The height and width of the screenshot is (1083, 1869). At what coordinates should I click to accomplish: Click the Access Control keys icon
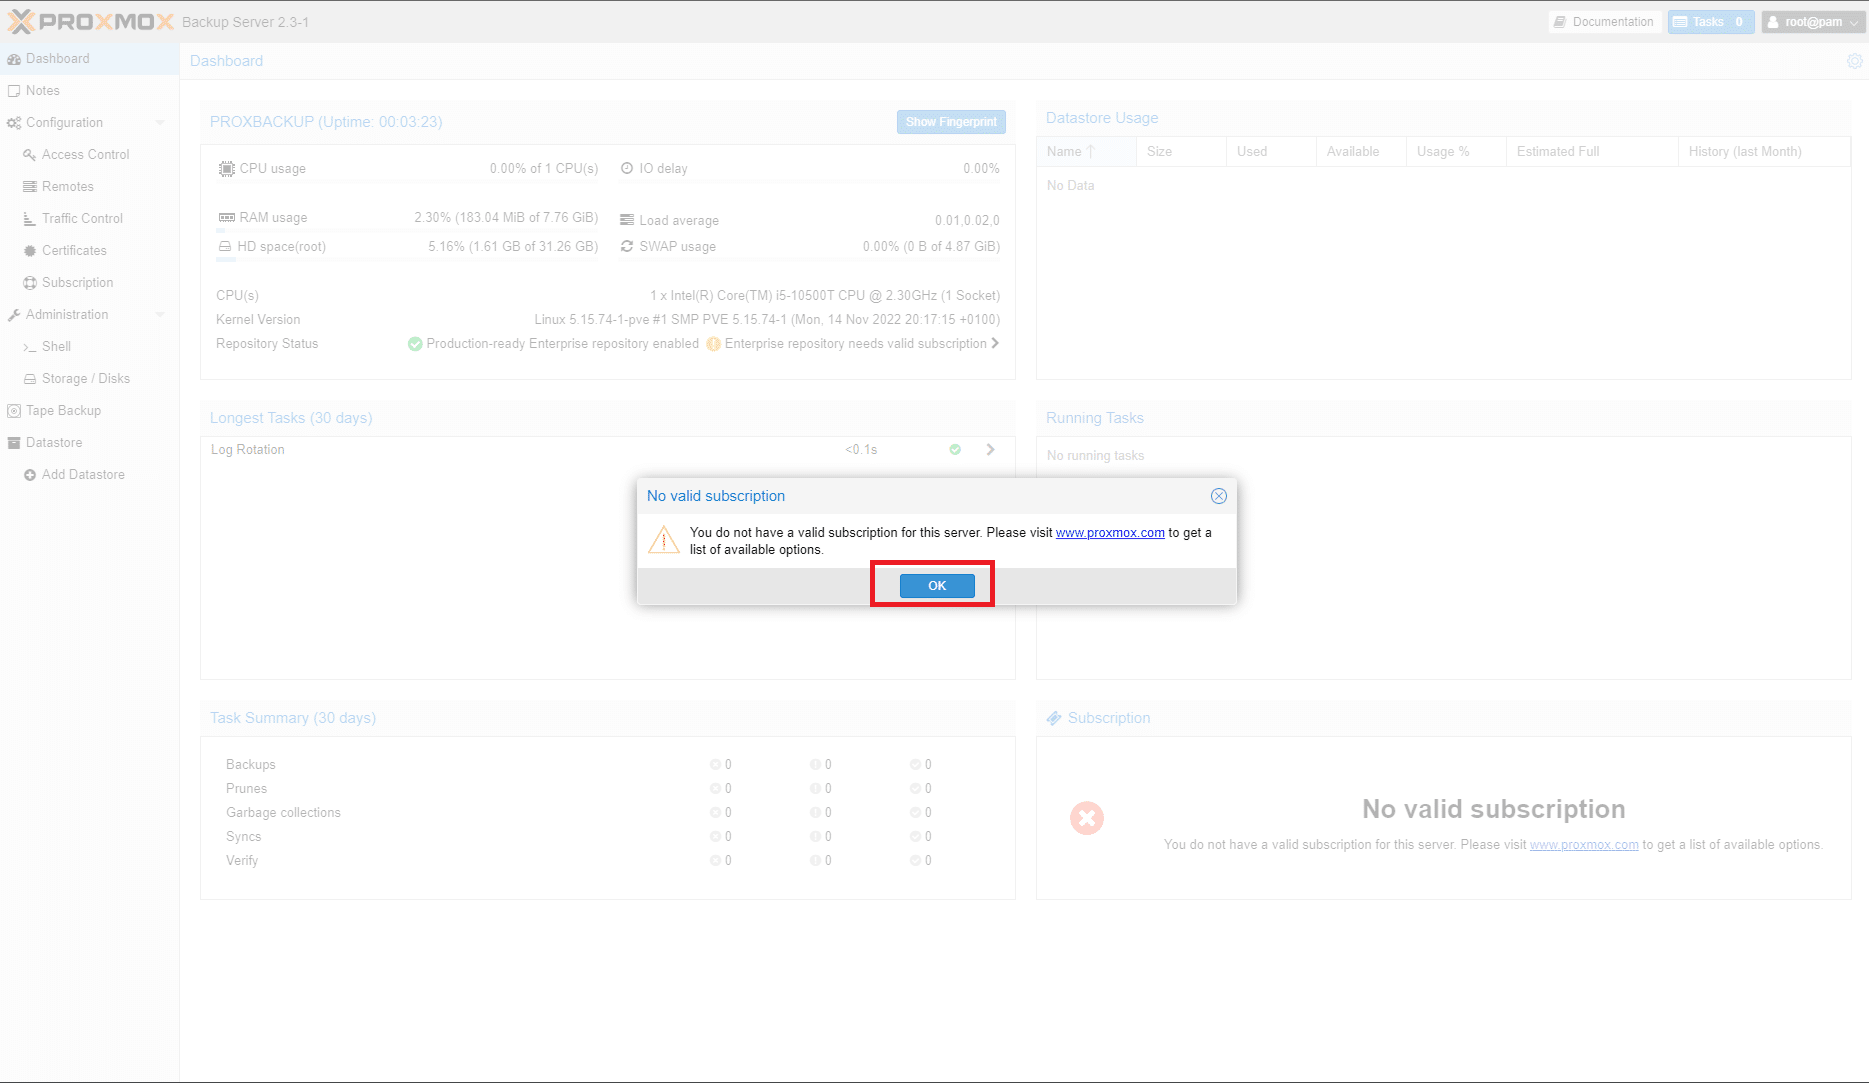coord(30,155)
